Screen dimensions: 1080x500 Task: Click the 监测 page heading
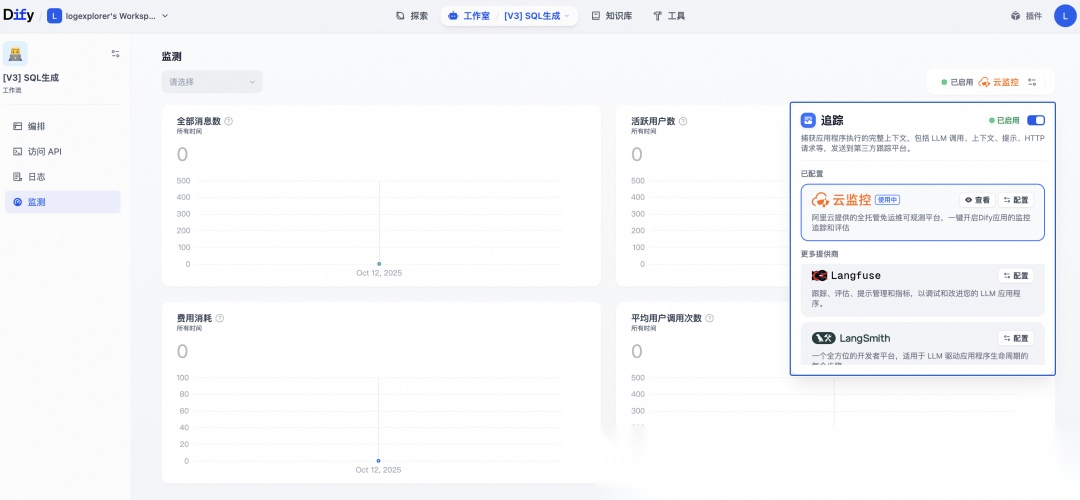click(172, 56)
